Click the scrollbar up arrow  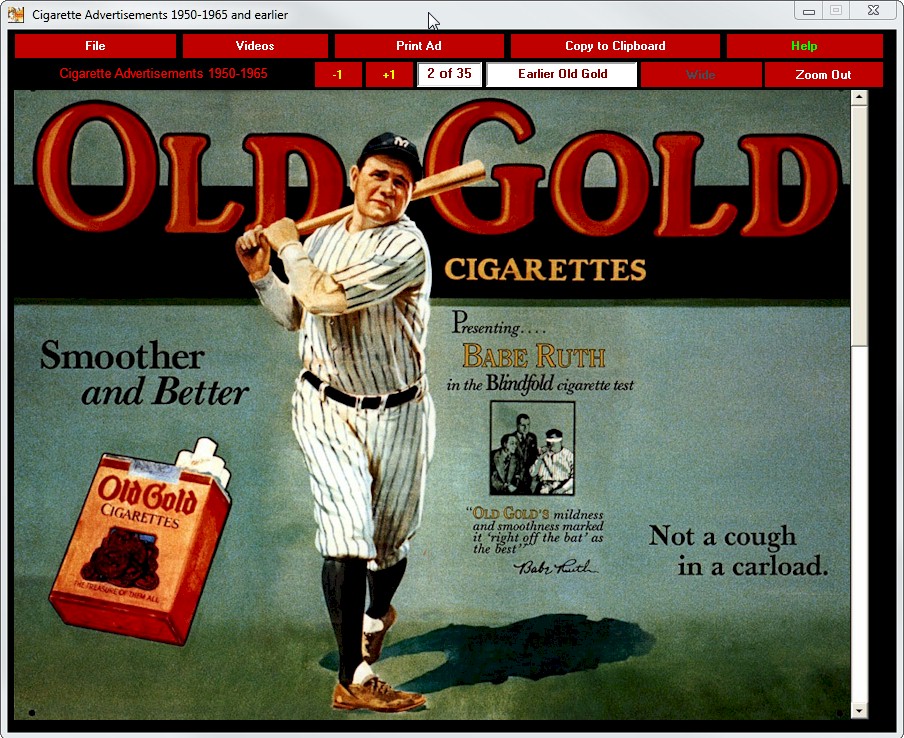[x=859, y=97]
